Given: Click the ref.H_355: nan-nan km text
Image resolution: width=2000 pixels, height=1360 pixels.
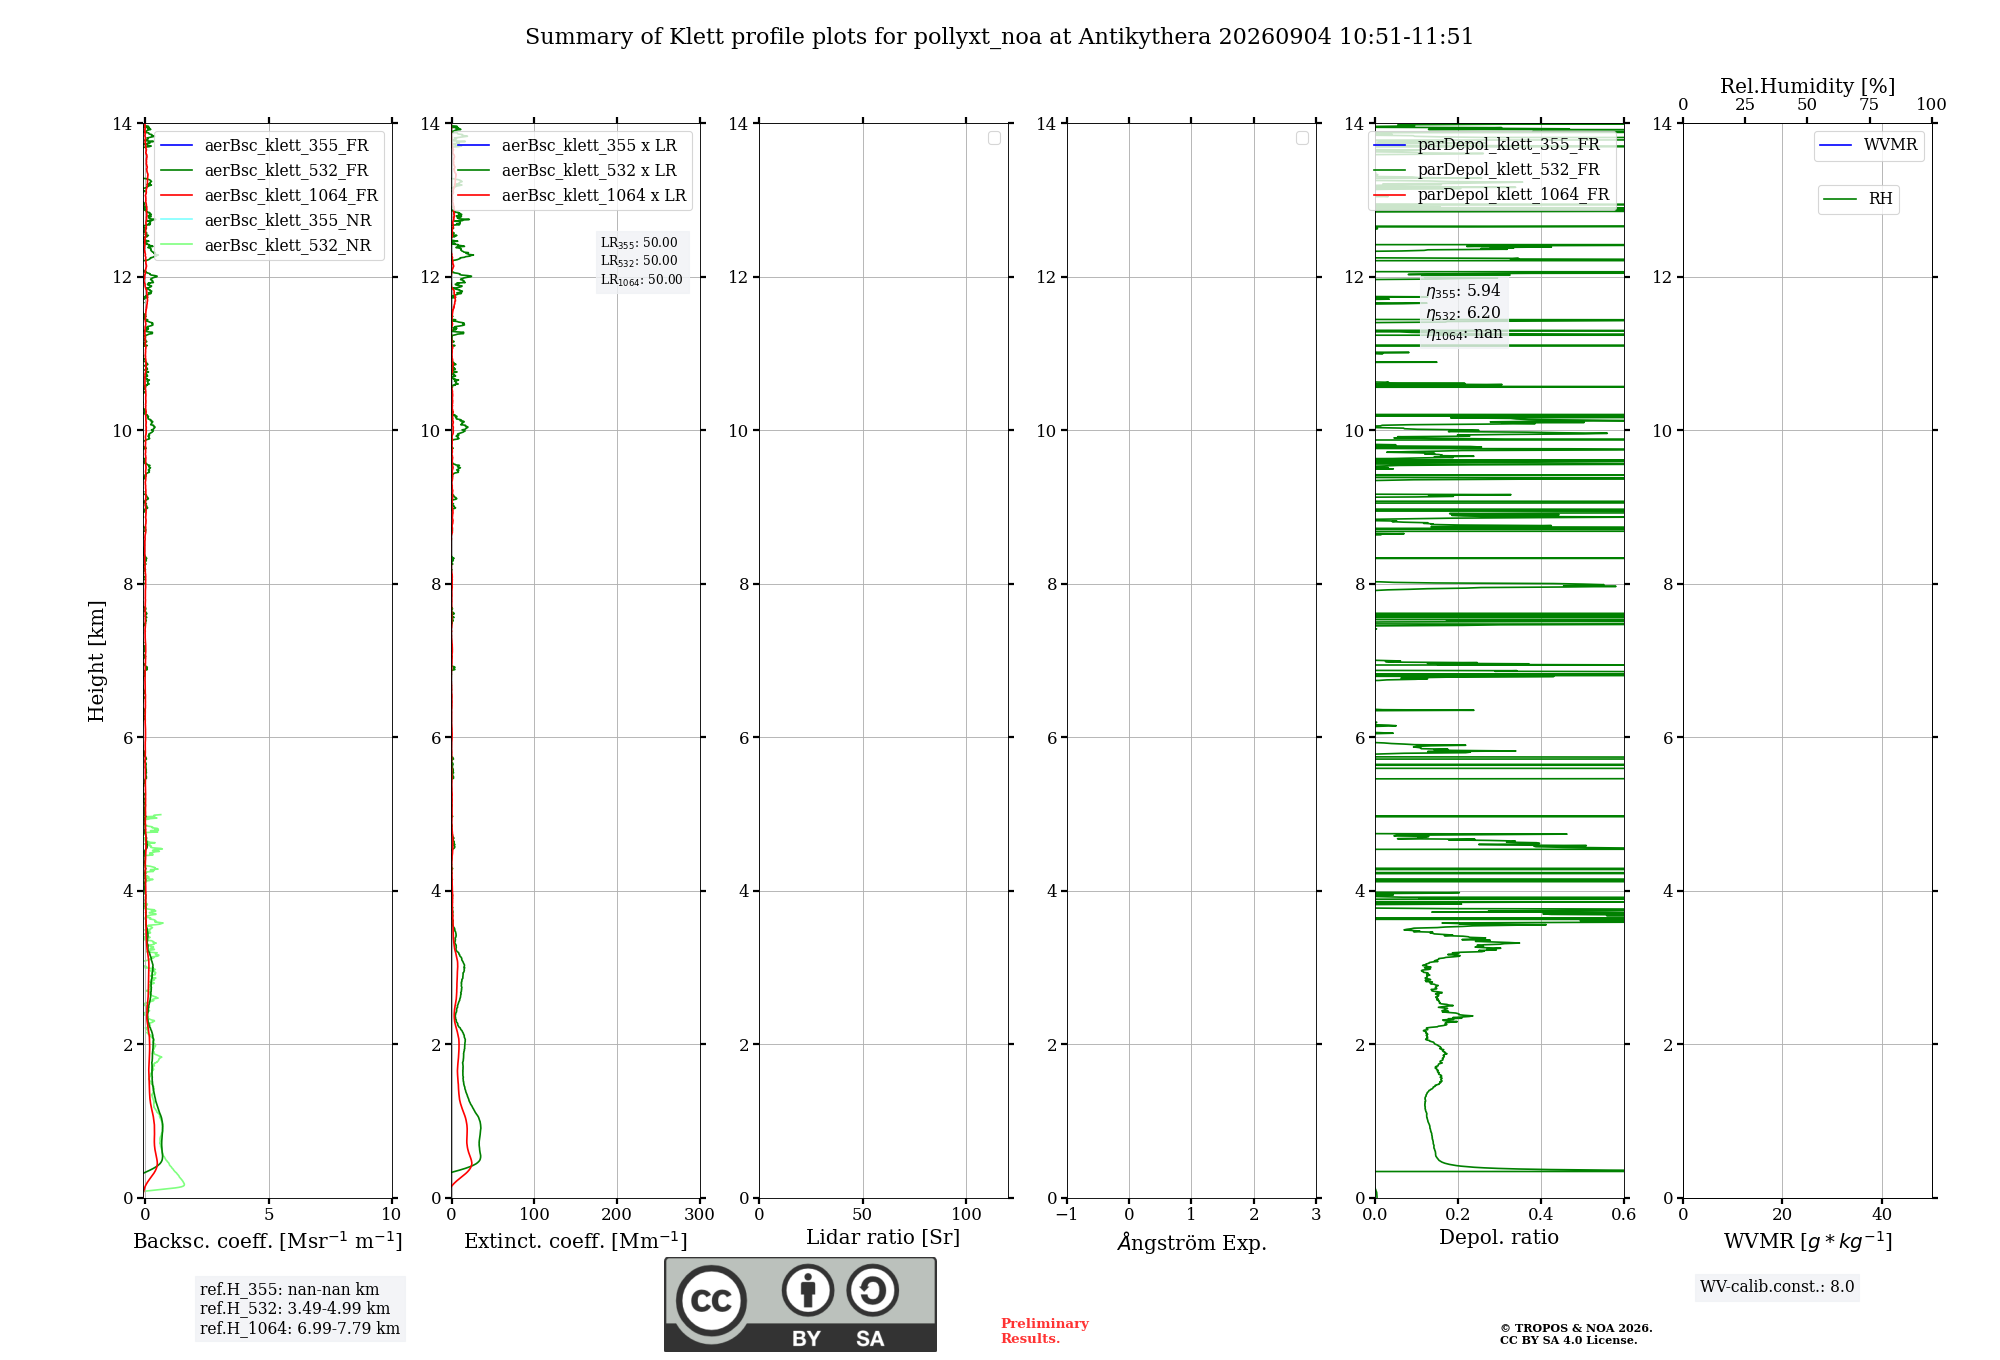Looking at the screenshot, I should click(x=289, y=1290).
